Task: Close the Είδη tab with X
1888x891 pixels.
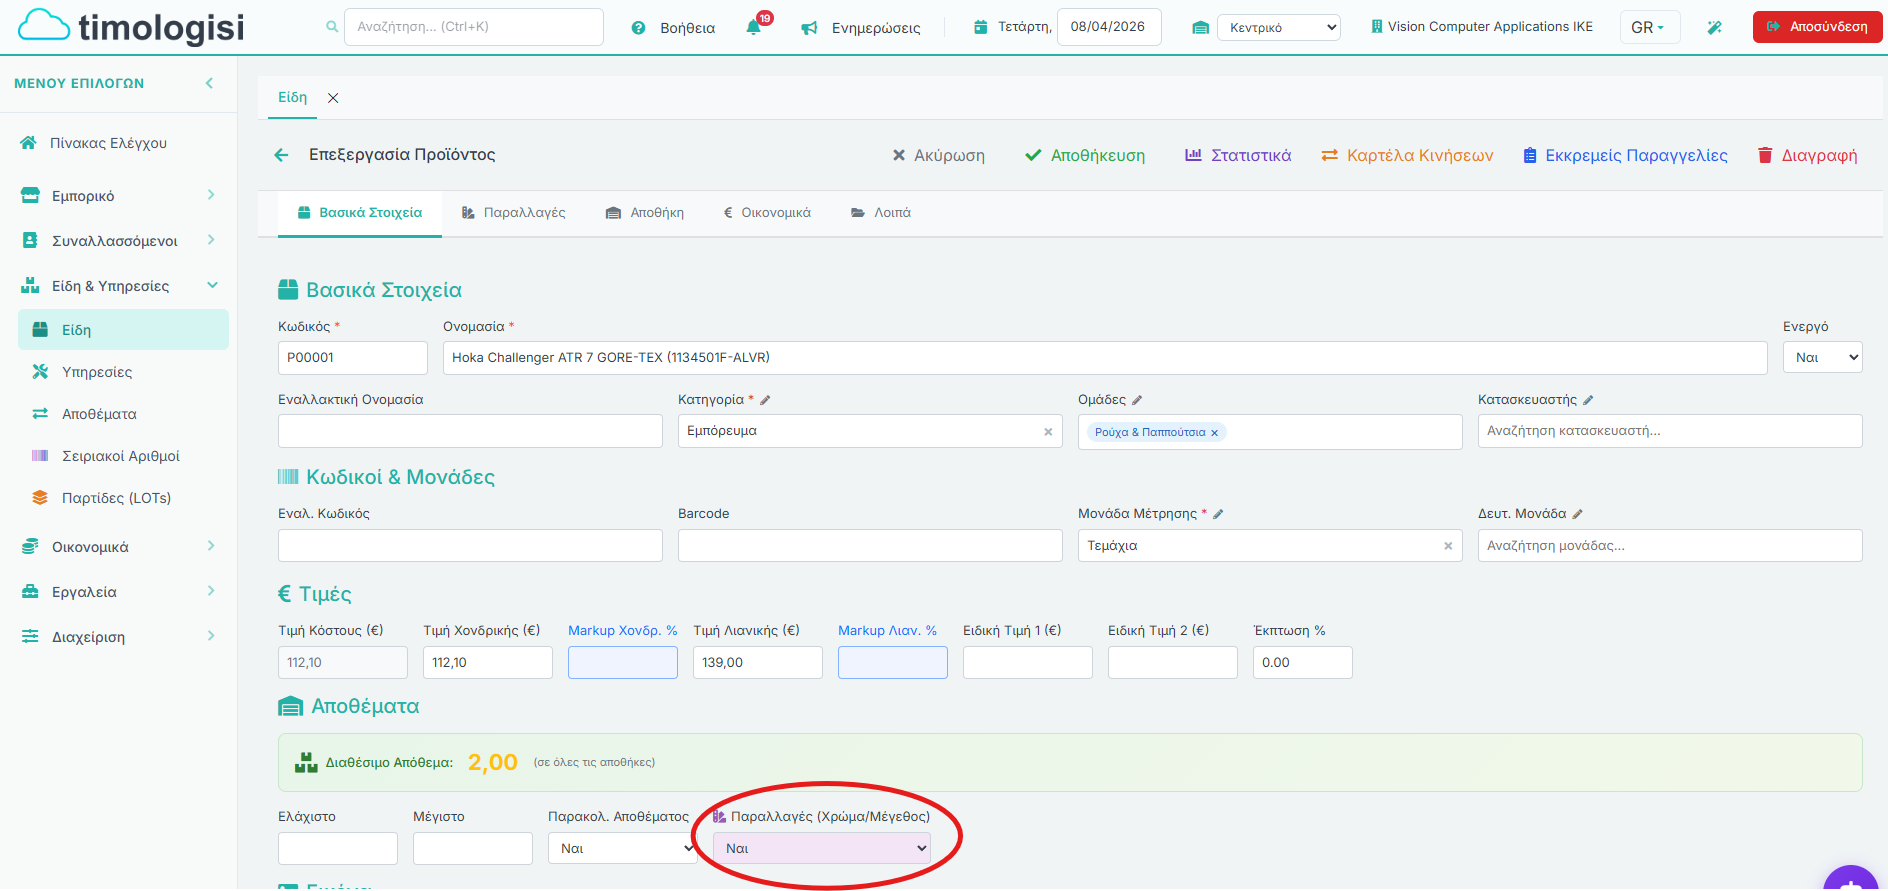Action: coord(333,98)
